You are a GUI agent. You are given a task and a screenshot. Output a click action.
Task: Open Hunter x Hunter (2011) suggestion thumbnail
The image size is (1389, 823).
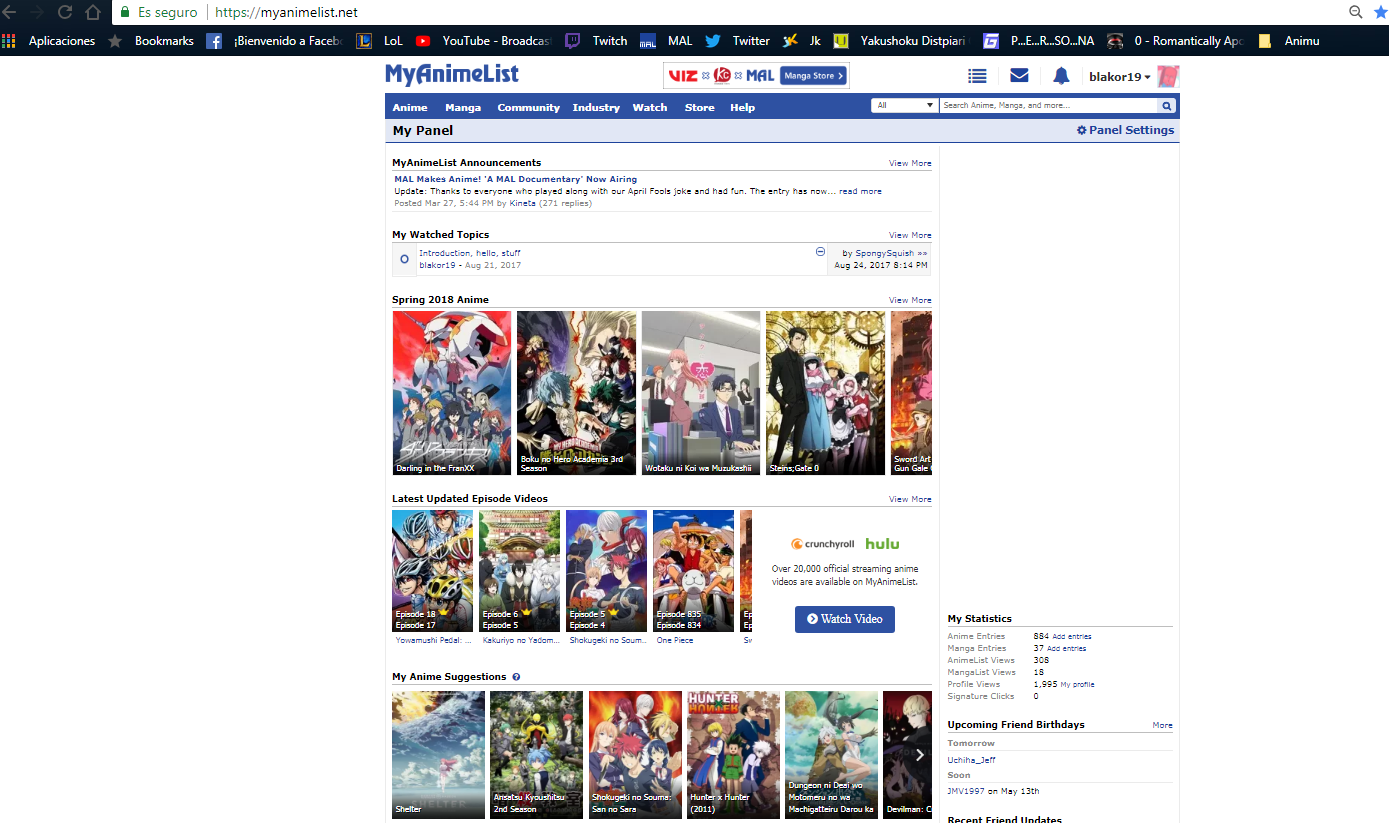point(733,754)
